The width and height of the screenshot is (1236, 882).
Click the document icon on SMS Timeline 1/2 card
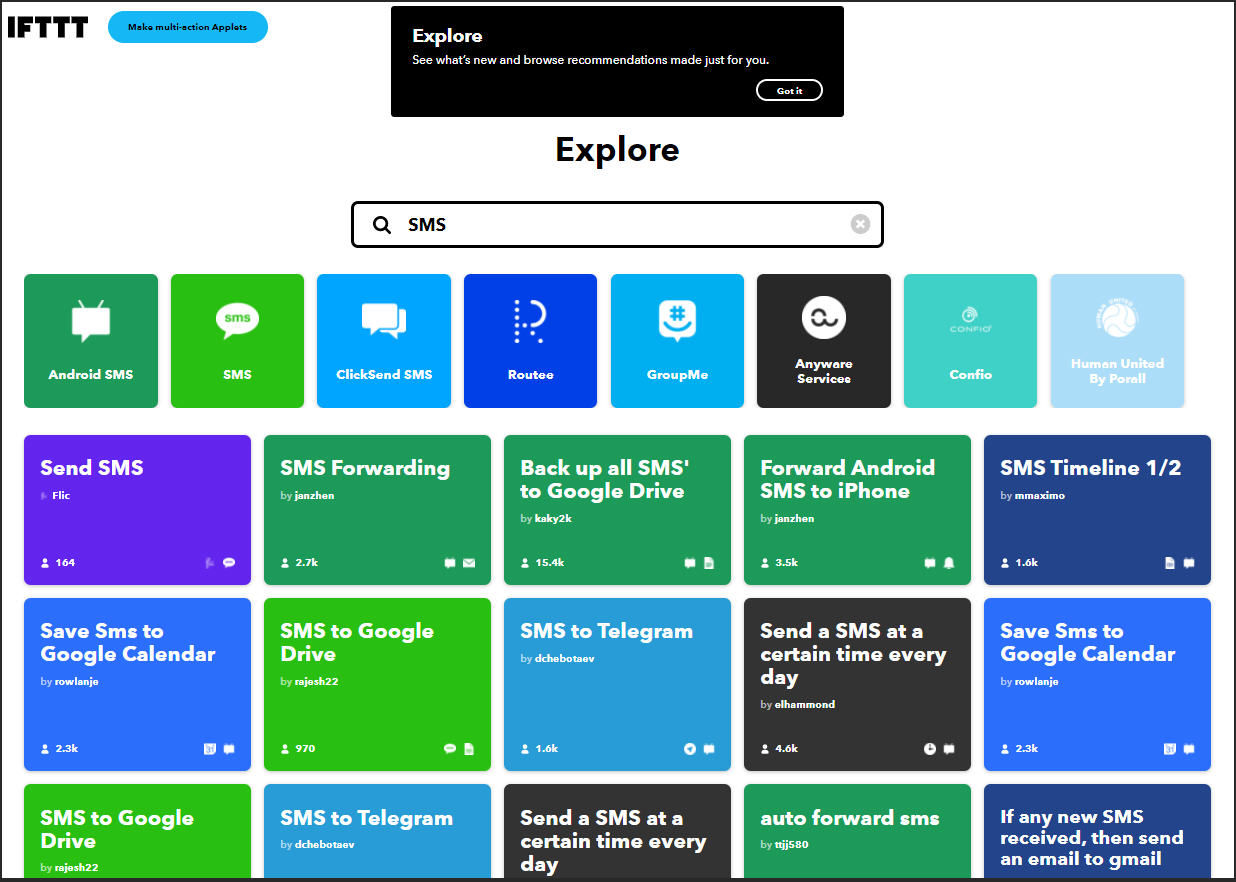pos(1170,563)
